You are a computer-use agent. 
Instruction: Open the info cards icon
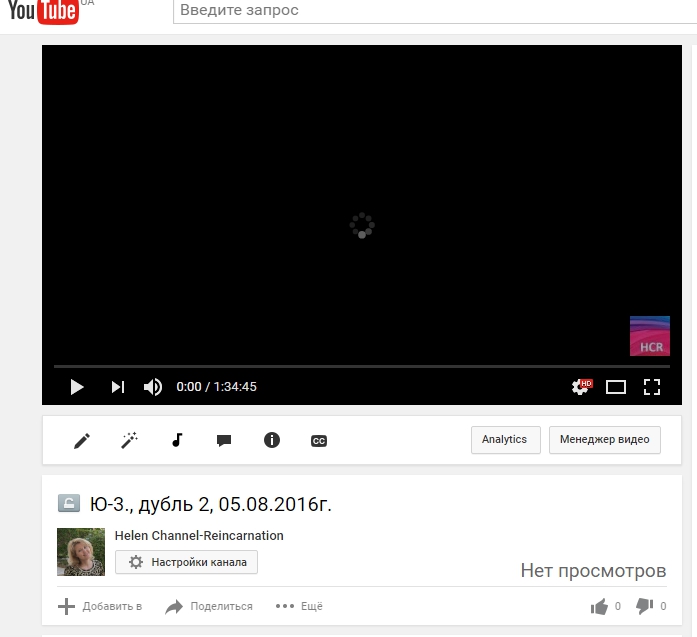271,440
